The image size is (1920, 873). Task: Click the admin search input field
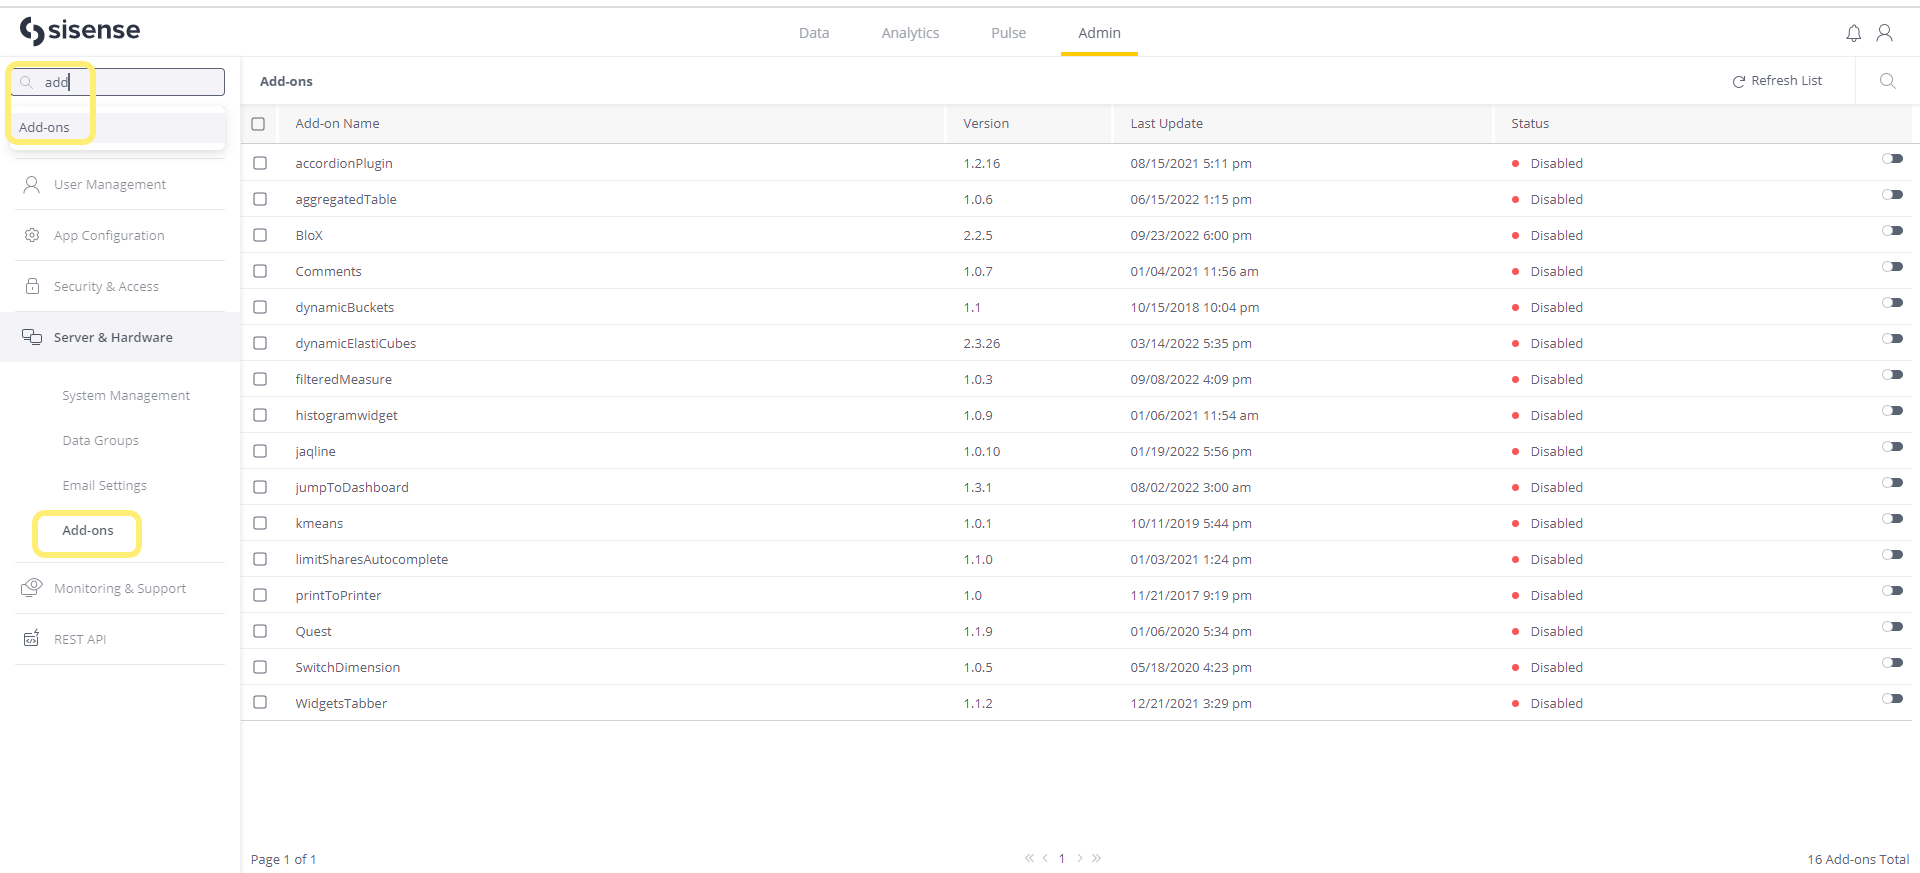[x=130, y=82]
